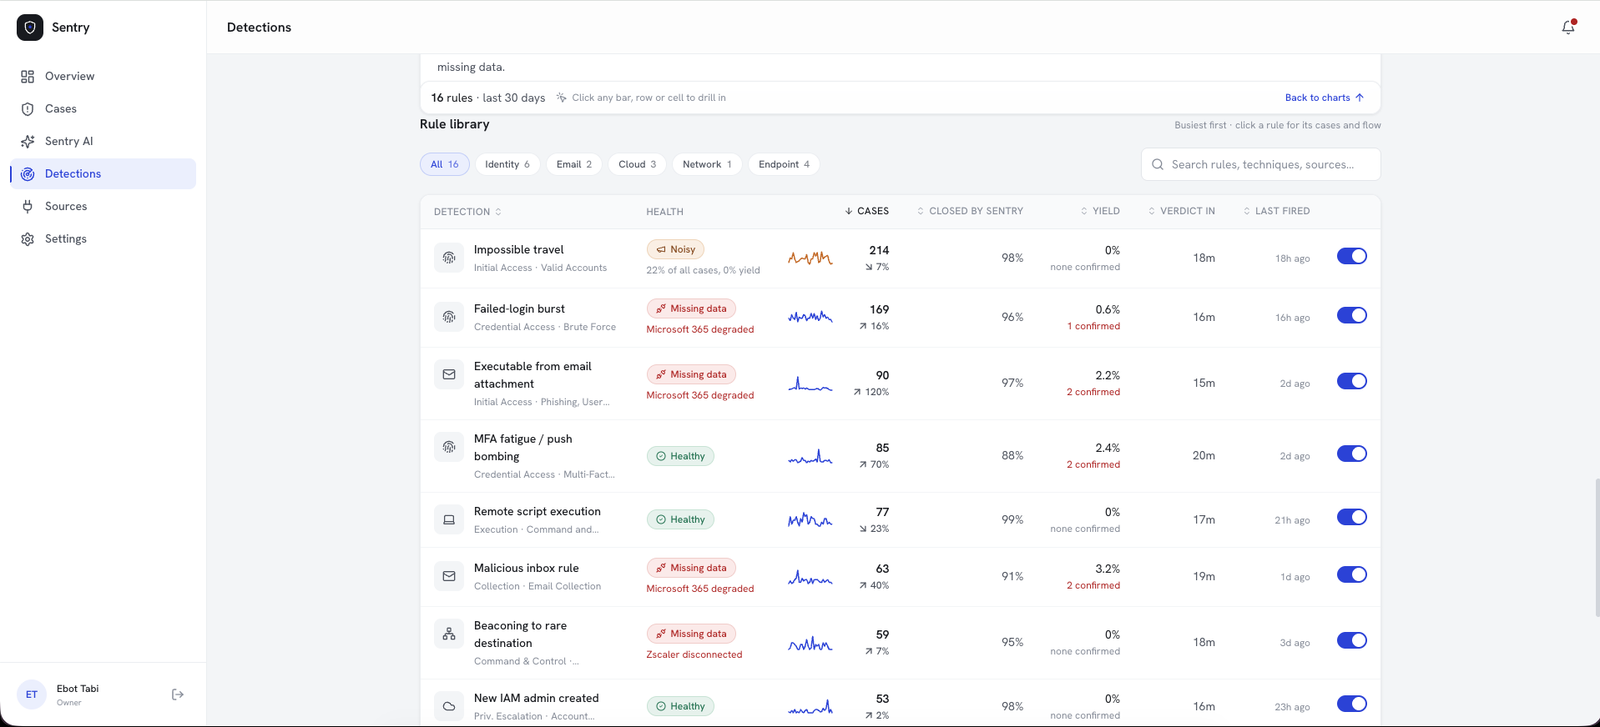The width and height of the screenshot is (1600, 727).
Task: Click the network icon for Beaconing to rare destination
Action: click(449, 634)
